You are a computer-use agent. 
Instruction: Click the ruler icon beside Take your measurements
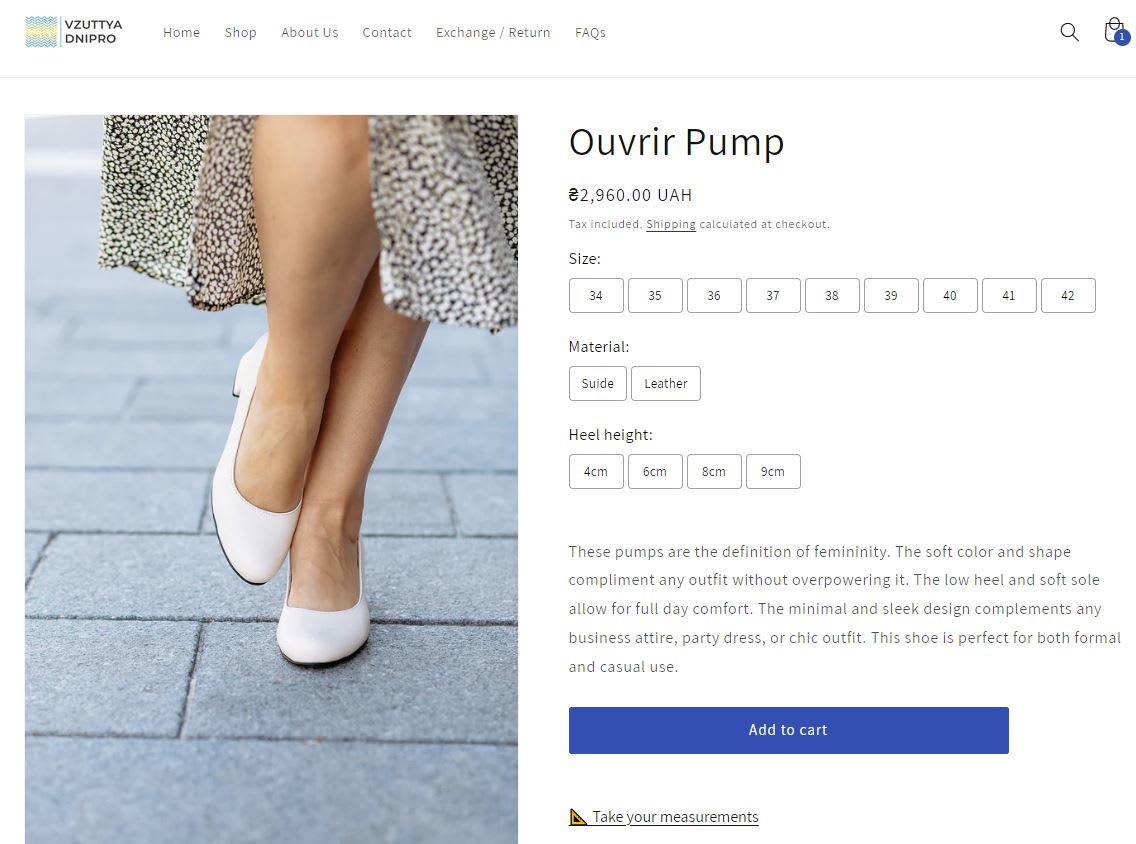pos(578,816)
